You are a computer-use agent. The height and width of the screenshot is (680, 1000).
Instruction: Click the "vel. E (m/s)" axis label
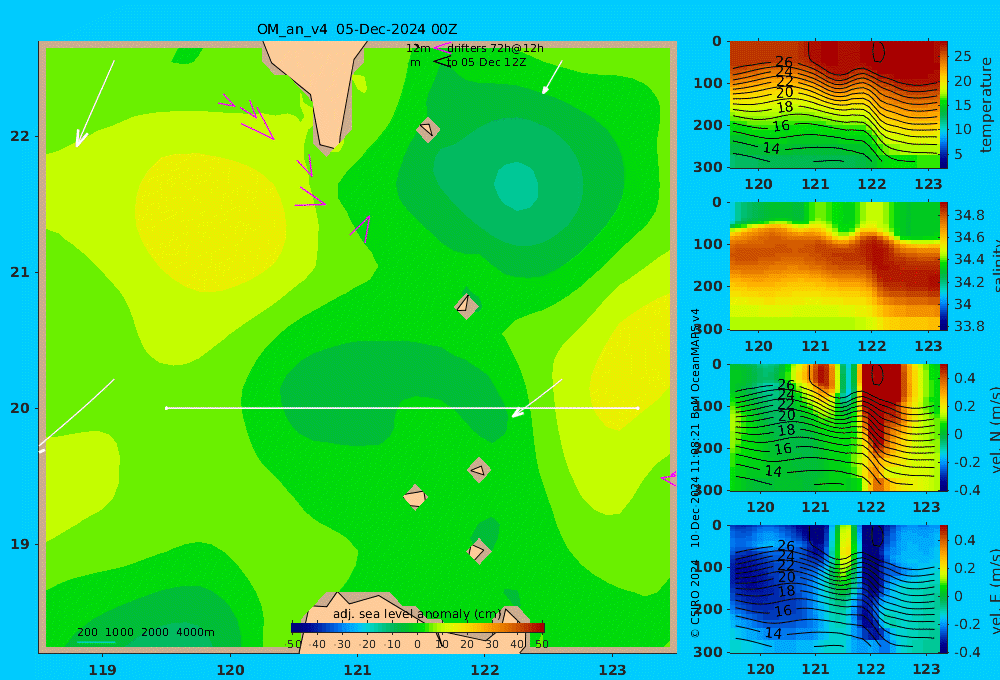point(995,591)
